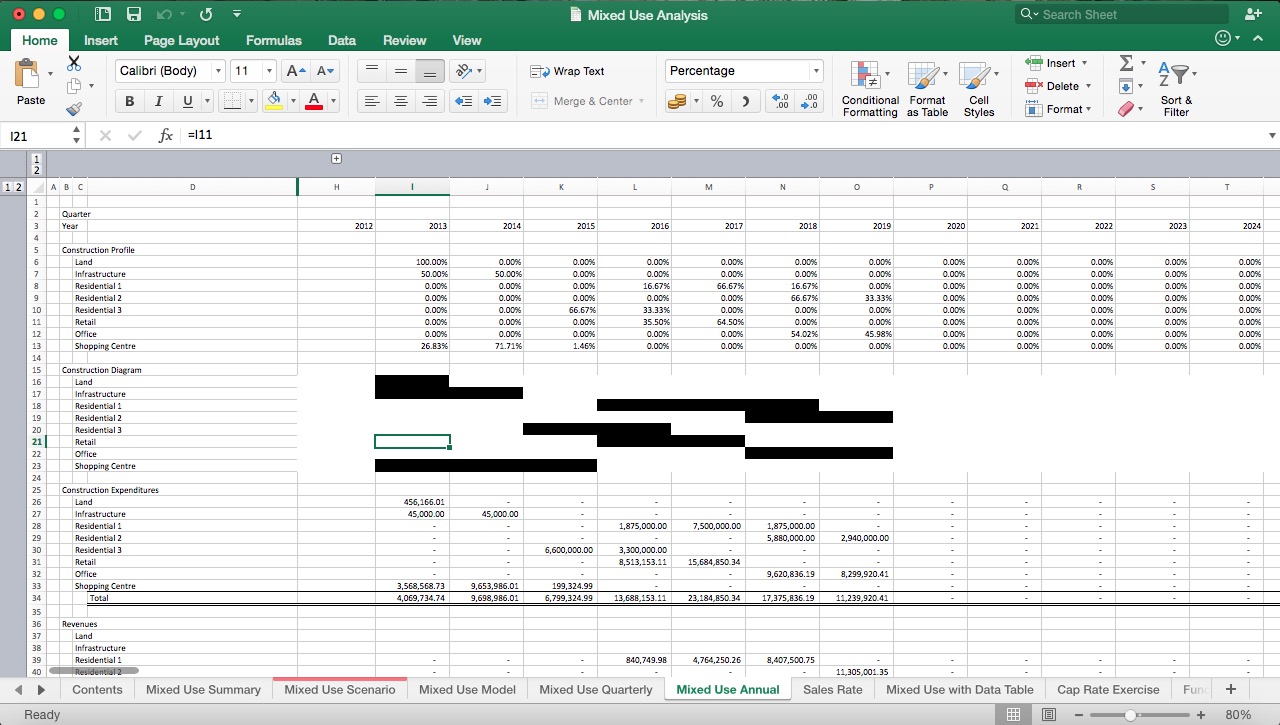The width and height of the screenshot is (1280, 725).
Task: Switch to the Formulas ribbon tab
Action: click(x=273, y=40)
